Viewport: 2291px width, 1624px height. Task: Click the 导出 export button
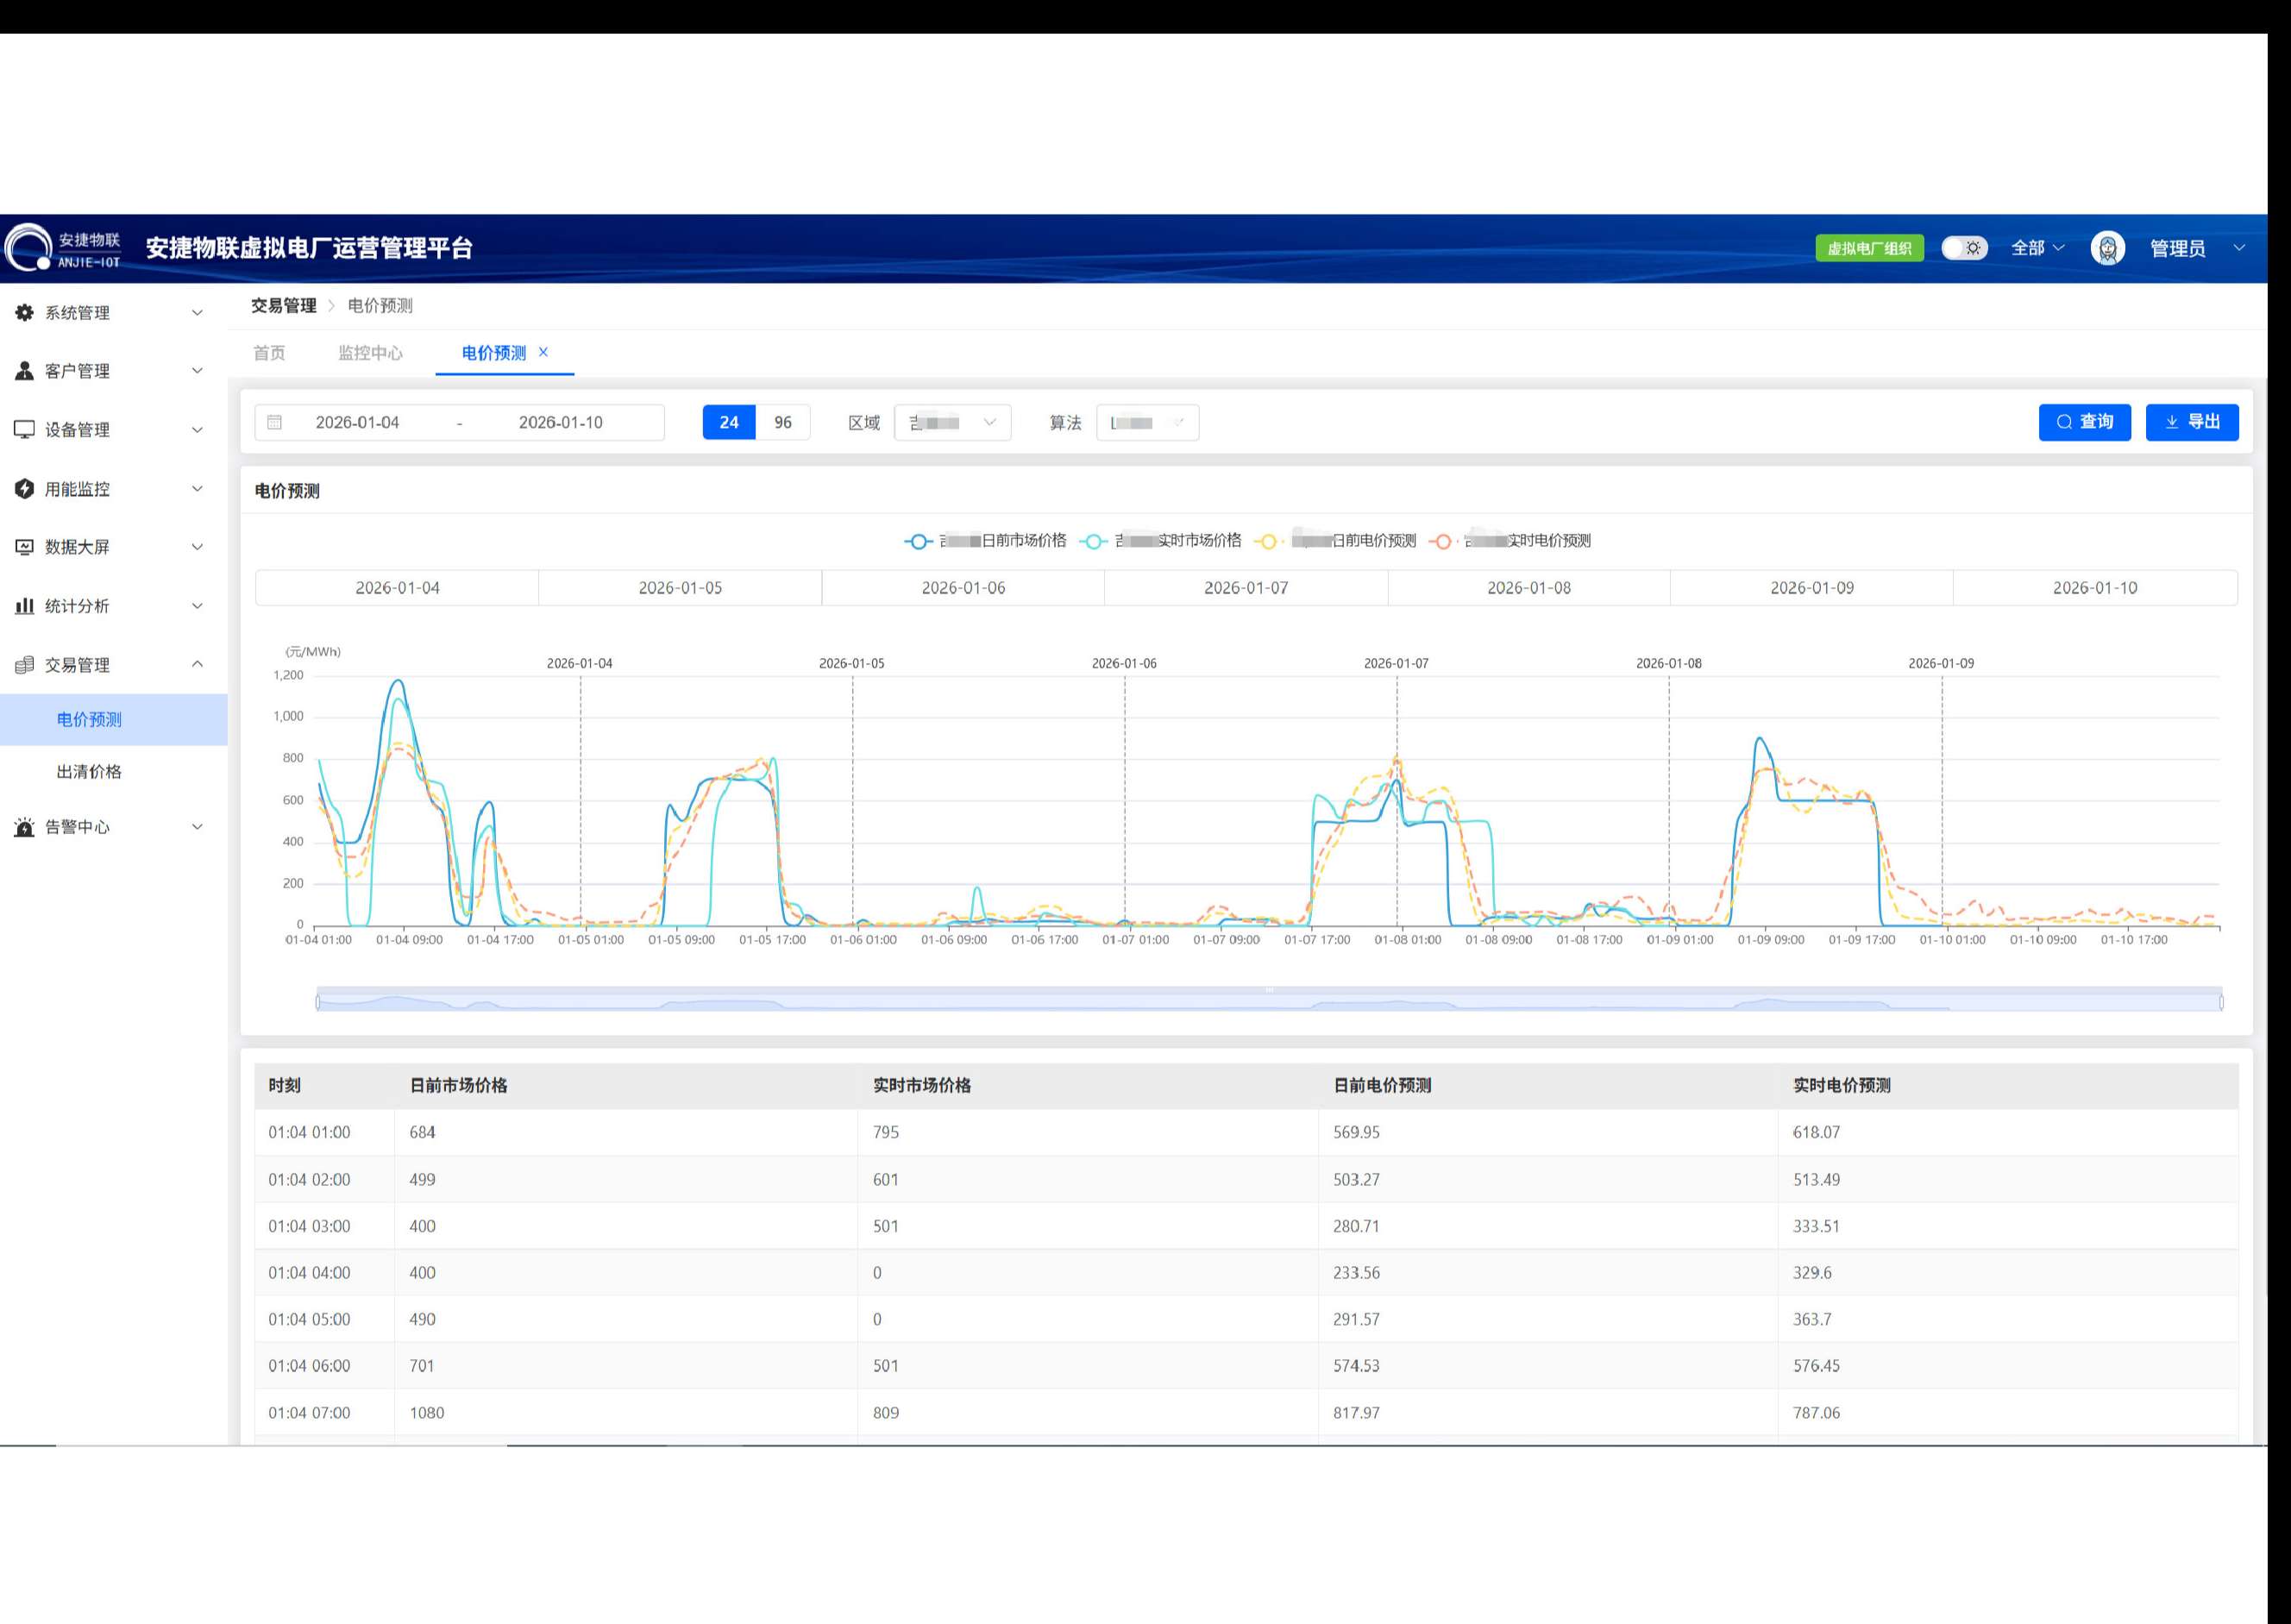[x=2191, y=422]
